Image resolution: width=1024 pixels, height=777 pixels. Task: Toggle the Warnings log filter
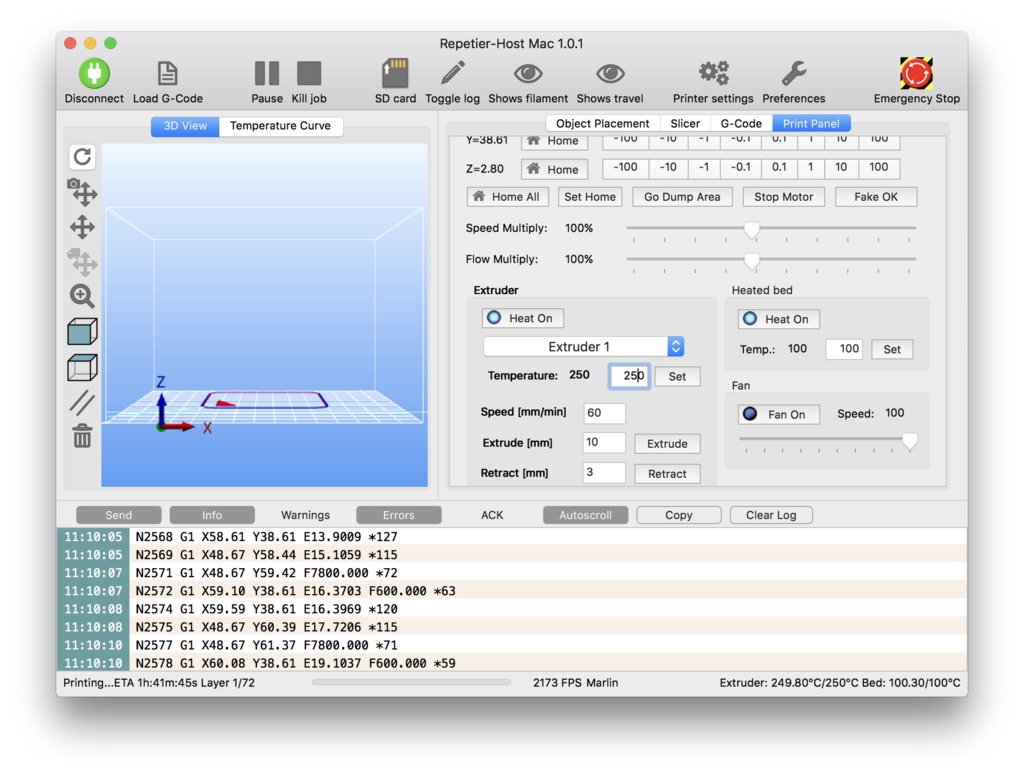(306, 515)
